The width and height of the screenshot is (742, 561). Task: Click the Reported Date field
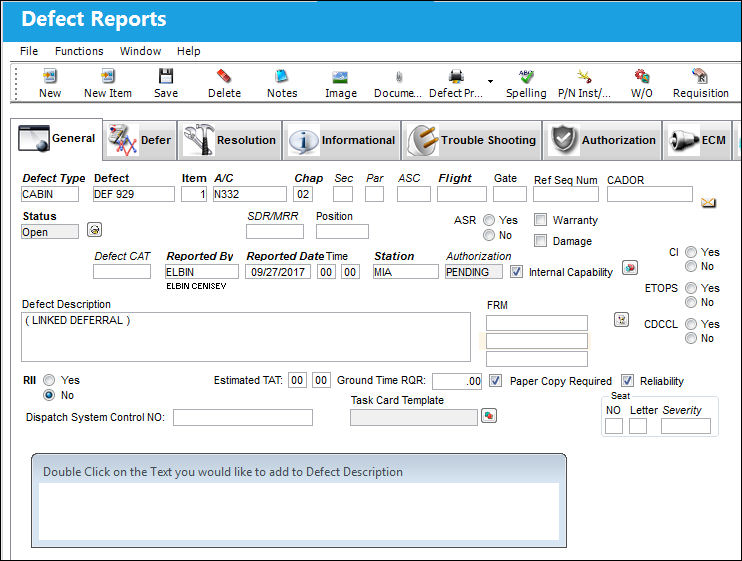point(278,272)
